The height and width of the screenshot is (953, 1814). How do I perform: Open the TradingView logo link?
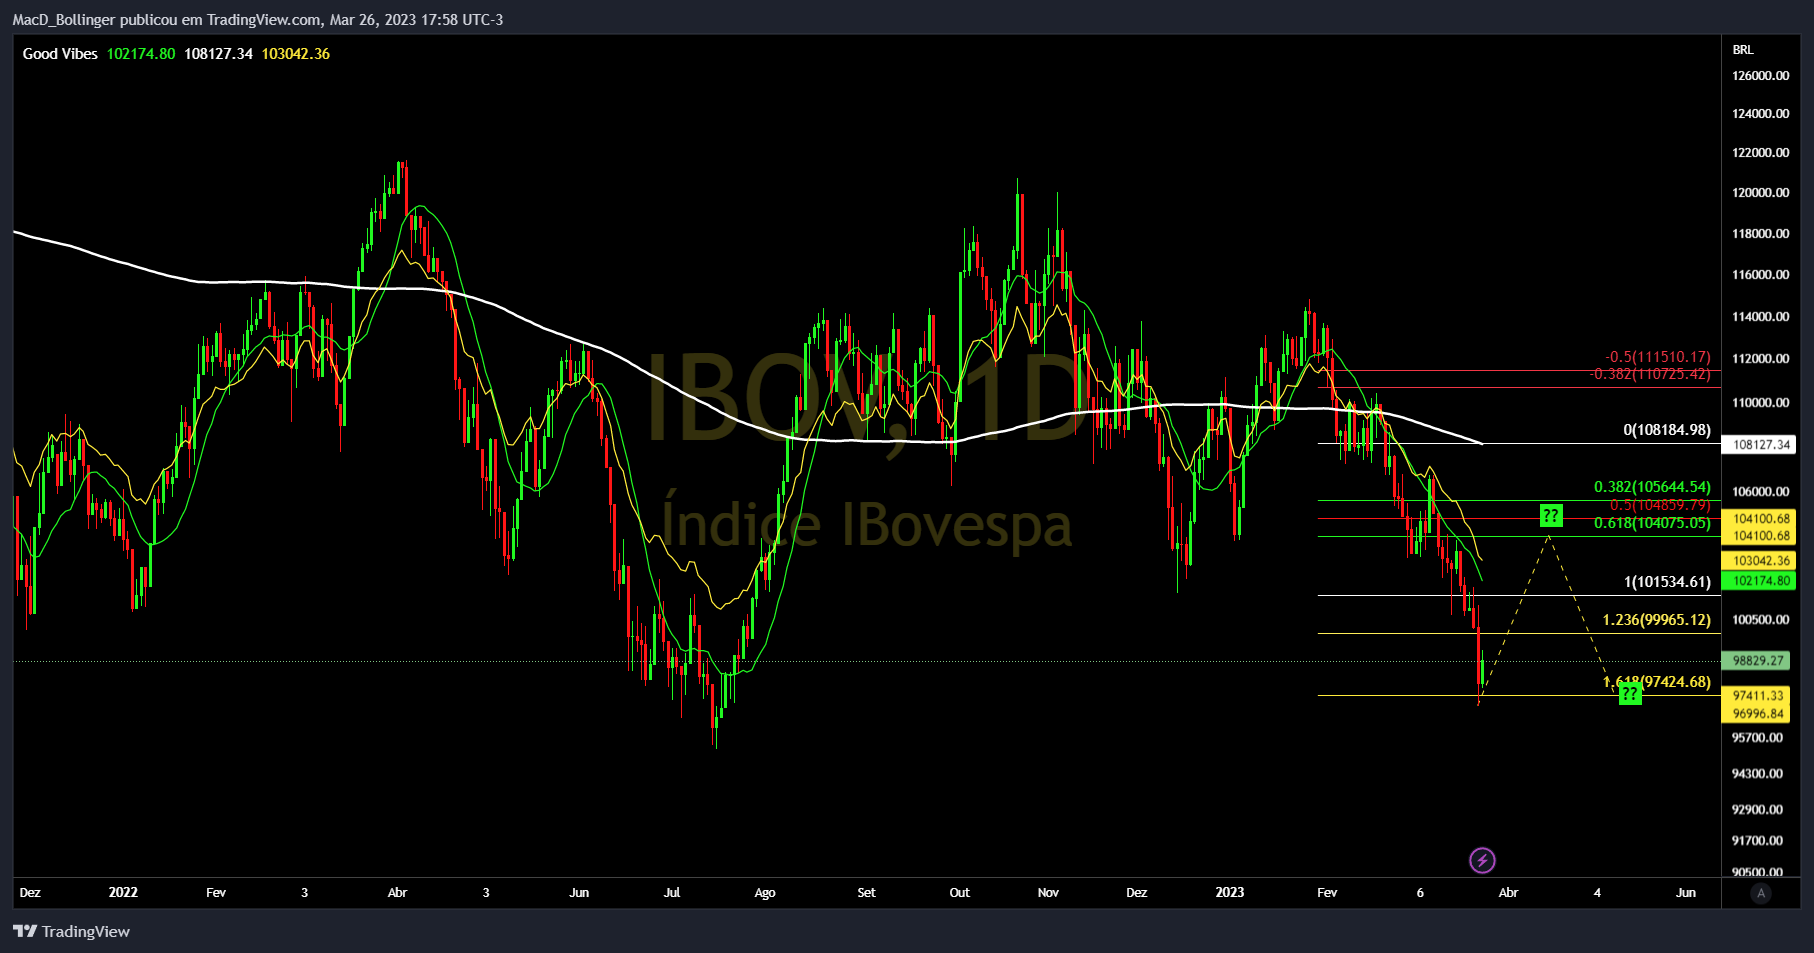point(72,931)
